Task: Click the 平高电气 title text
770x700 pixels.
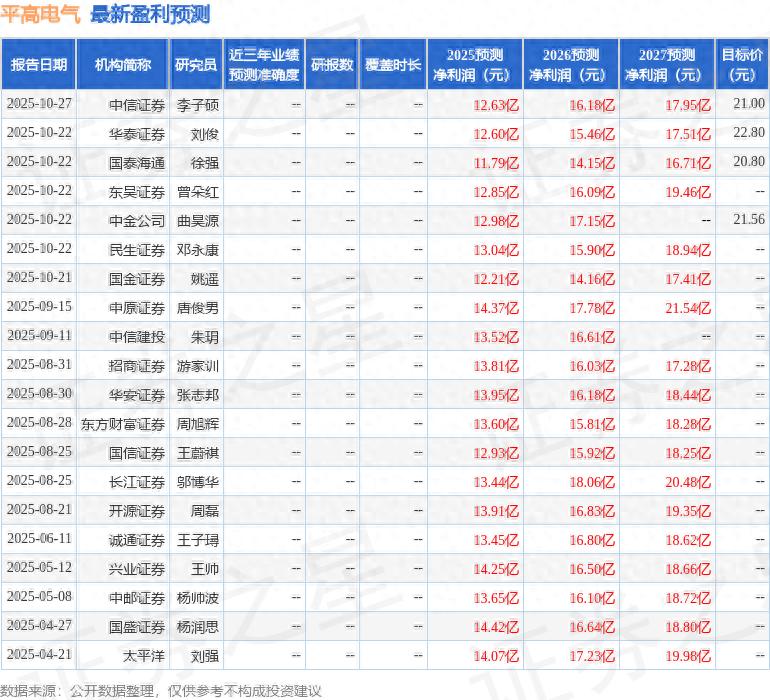Action: [40, 14]
